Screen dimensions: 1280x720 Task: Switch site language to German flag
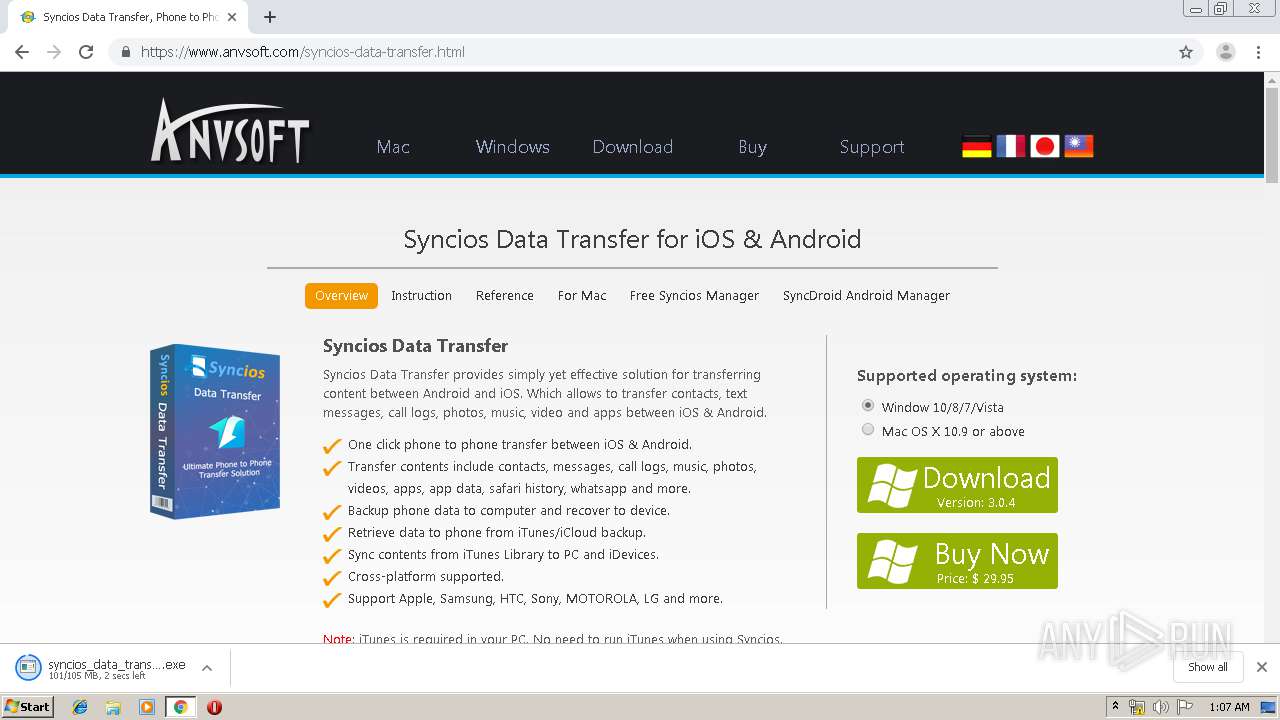click(977, 146)
